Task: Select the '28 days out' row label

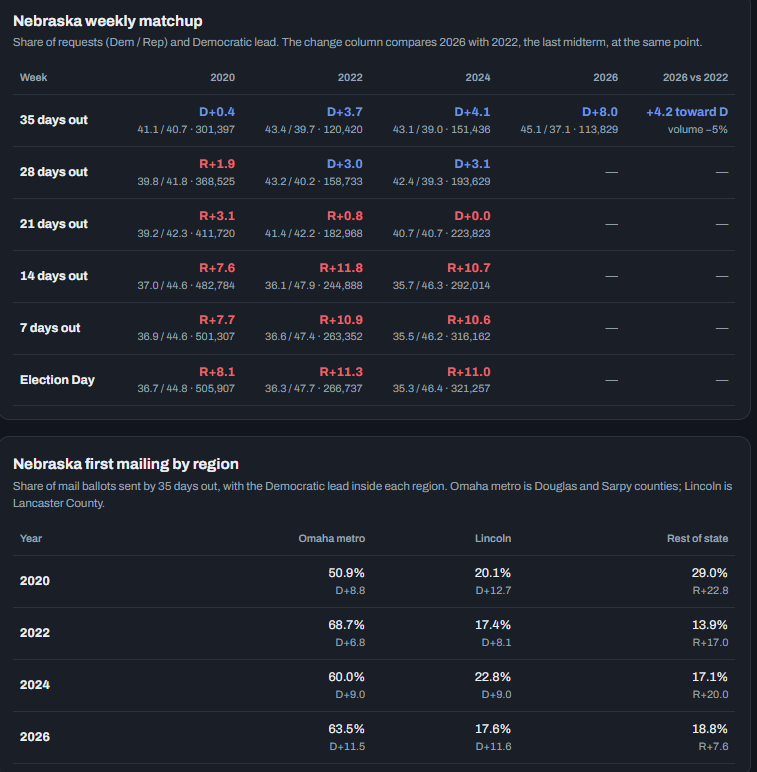Action: tap(54, 172)
